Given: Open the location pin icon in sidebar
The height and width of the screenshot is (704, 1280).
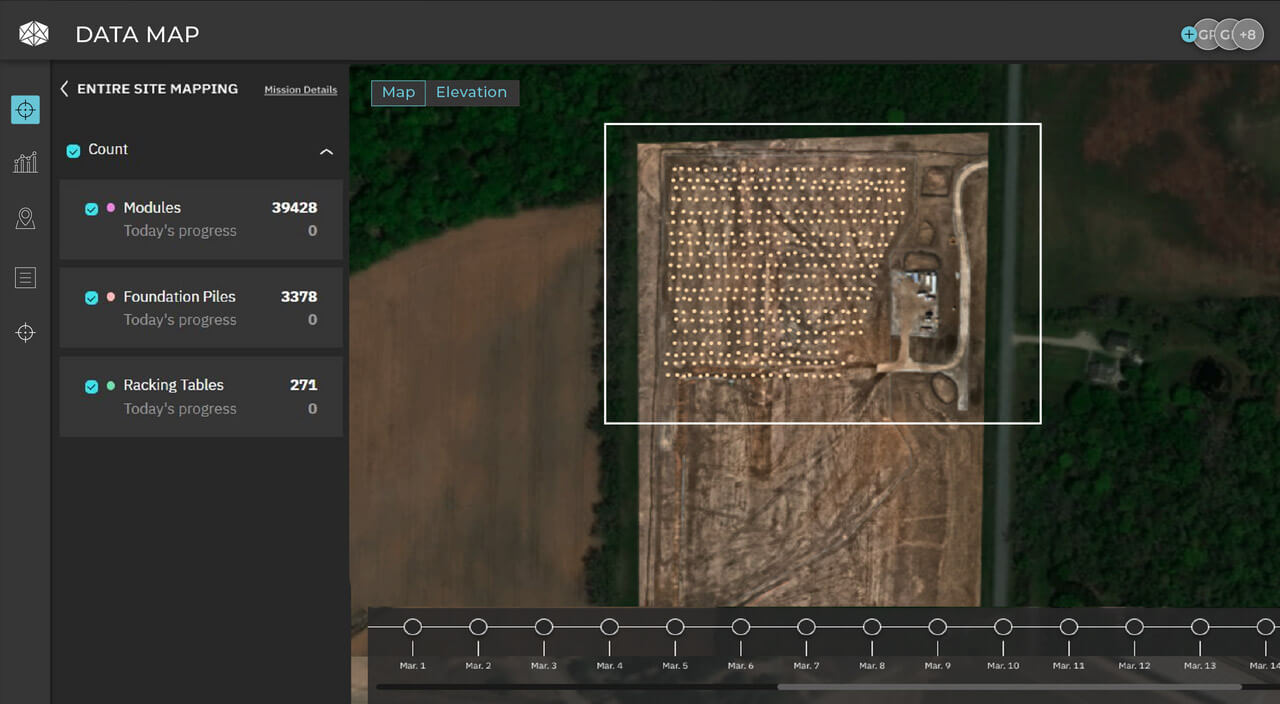Looking at the screenshot, I should click(25, 219).
